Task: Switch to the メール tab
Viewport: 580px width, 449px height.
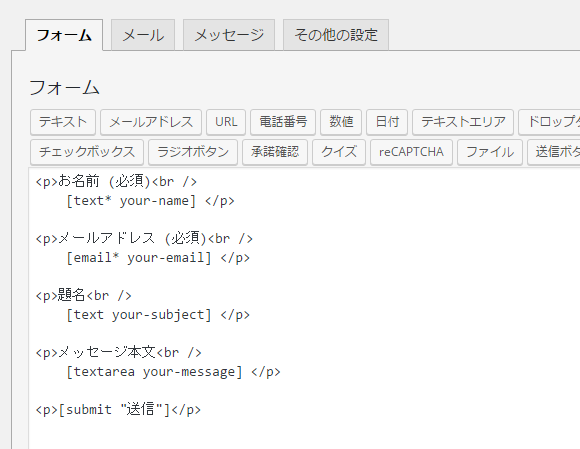Action: coord(143,35)
